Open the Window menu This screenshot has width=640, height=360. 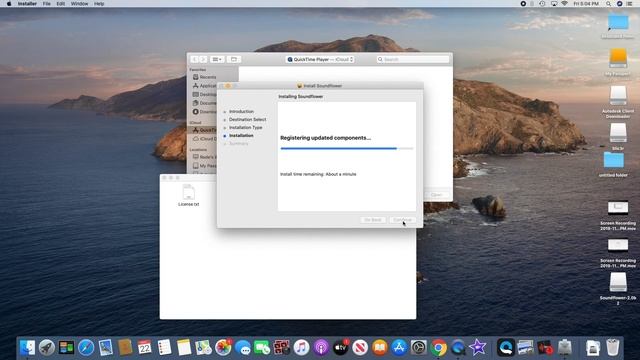[79, 4]
